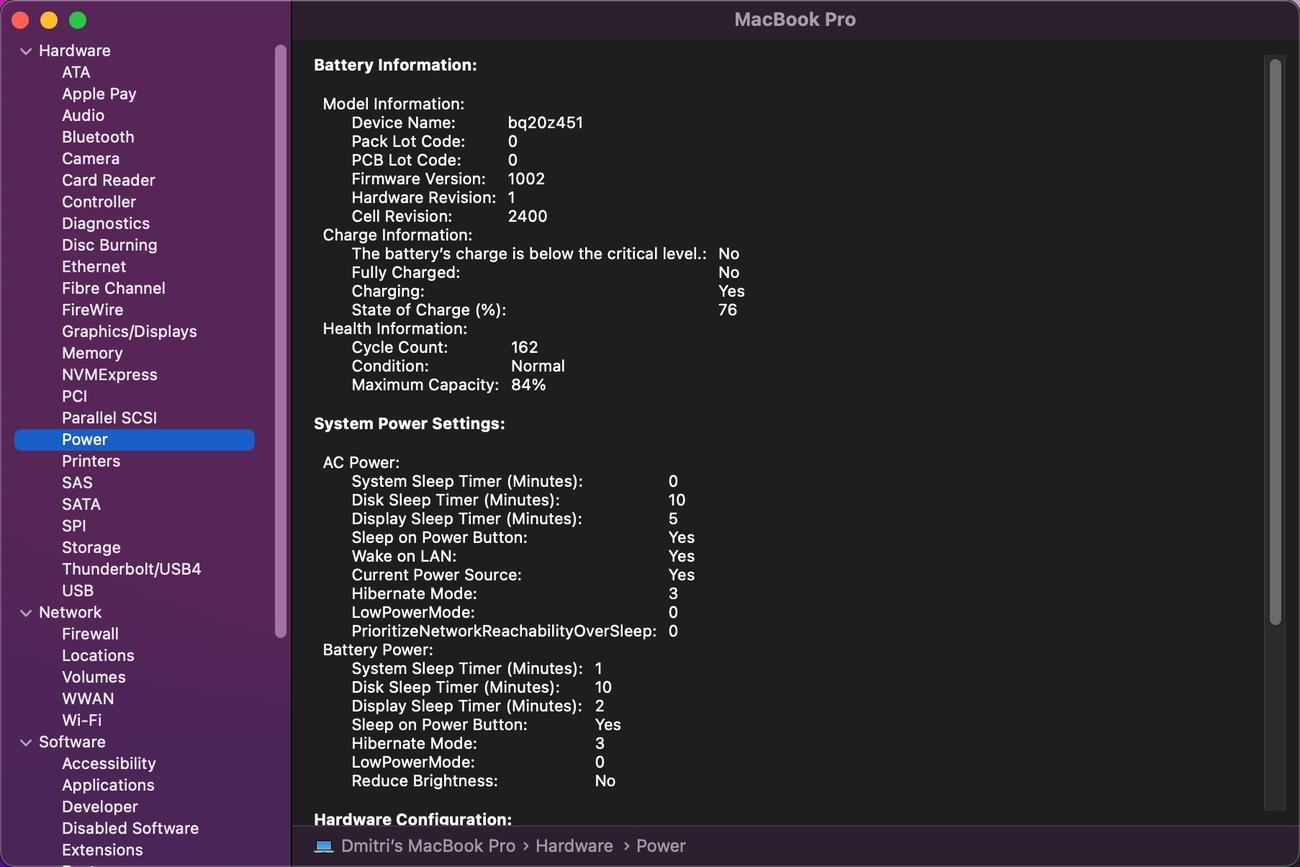Select Apple Pay in the sidebar
The width and height of the screenshot is (1300, 867).
coord(99,94)
